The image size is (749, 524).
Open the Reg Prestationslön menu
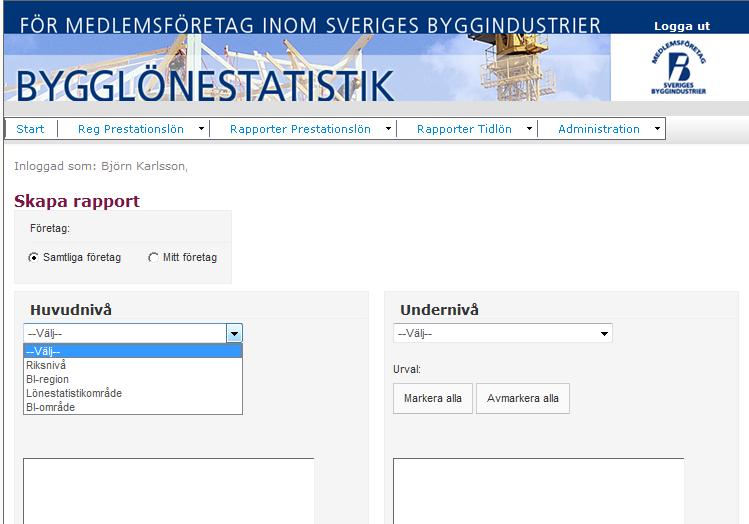131,129
